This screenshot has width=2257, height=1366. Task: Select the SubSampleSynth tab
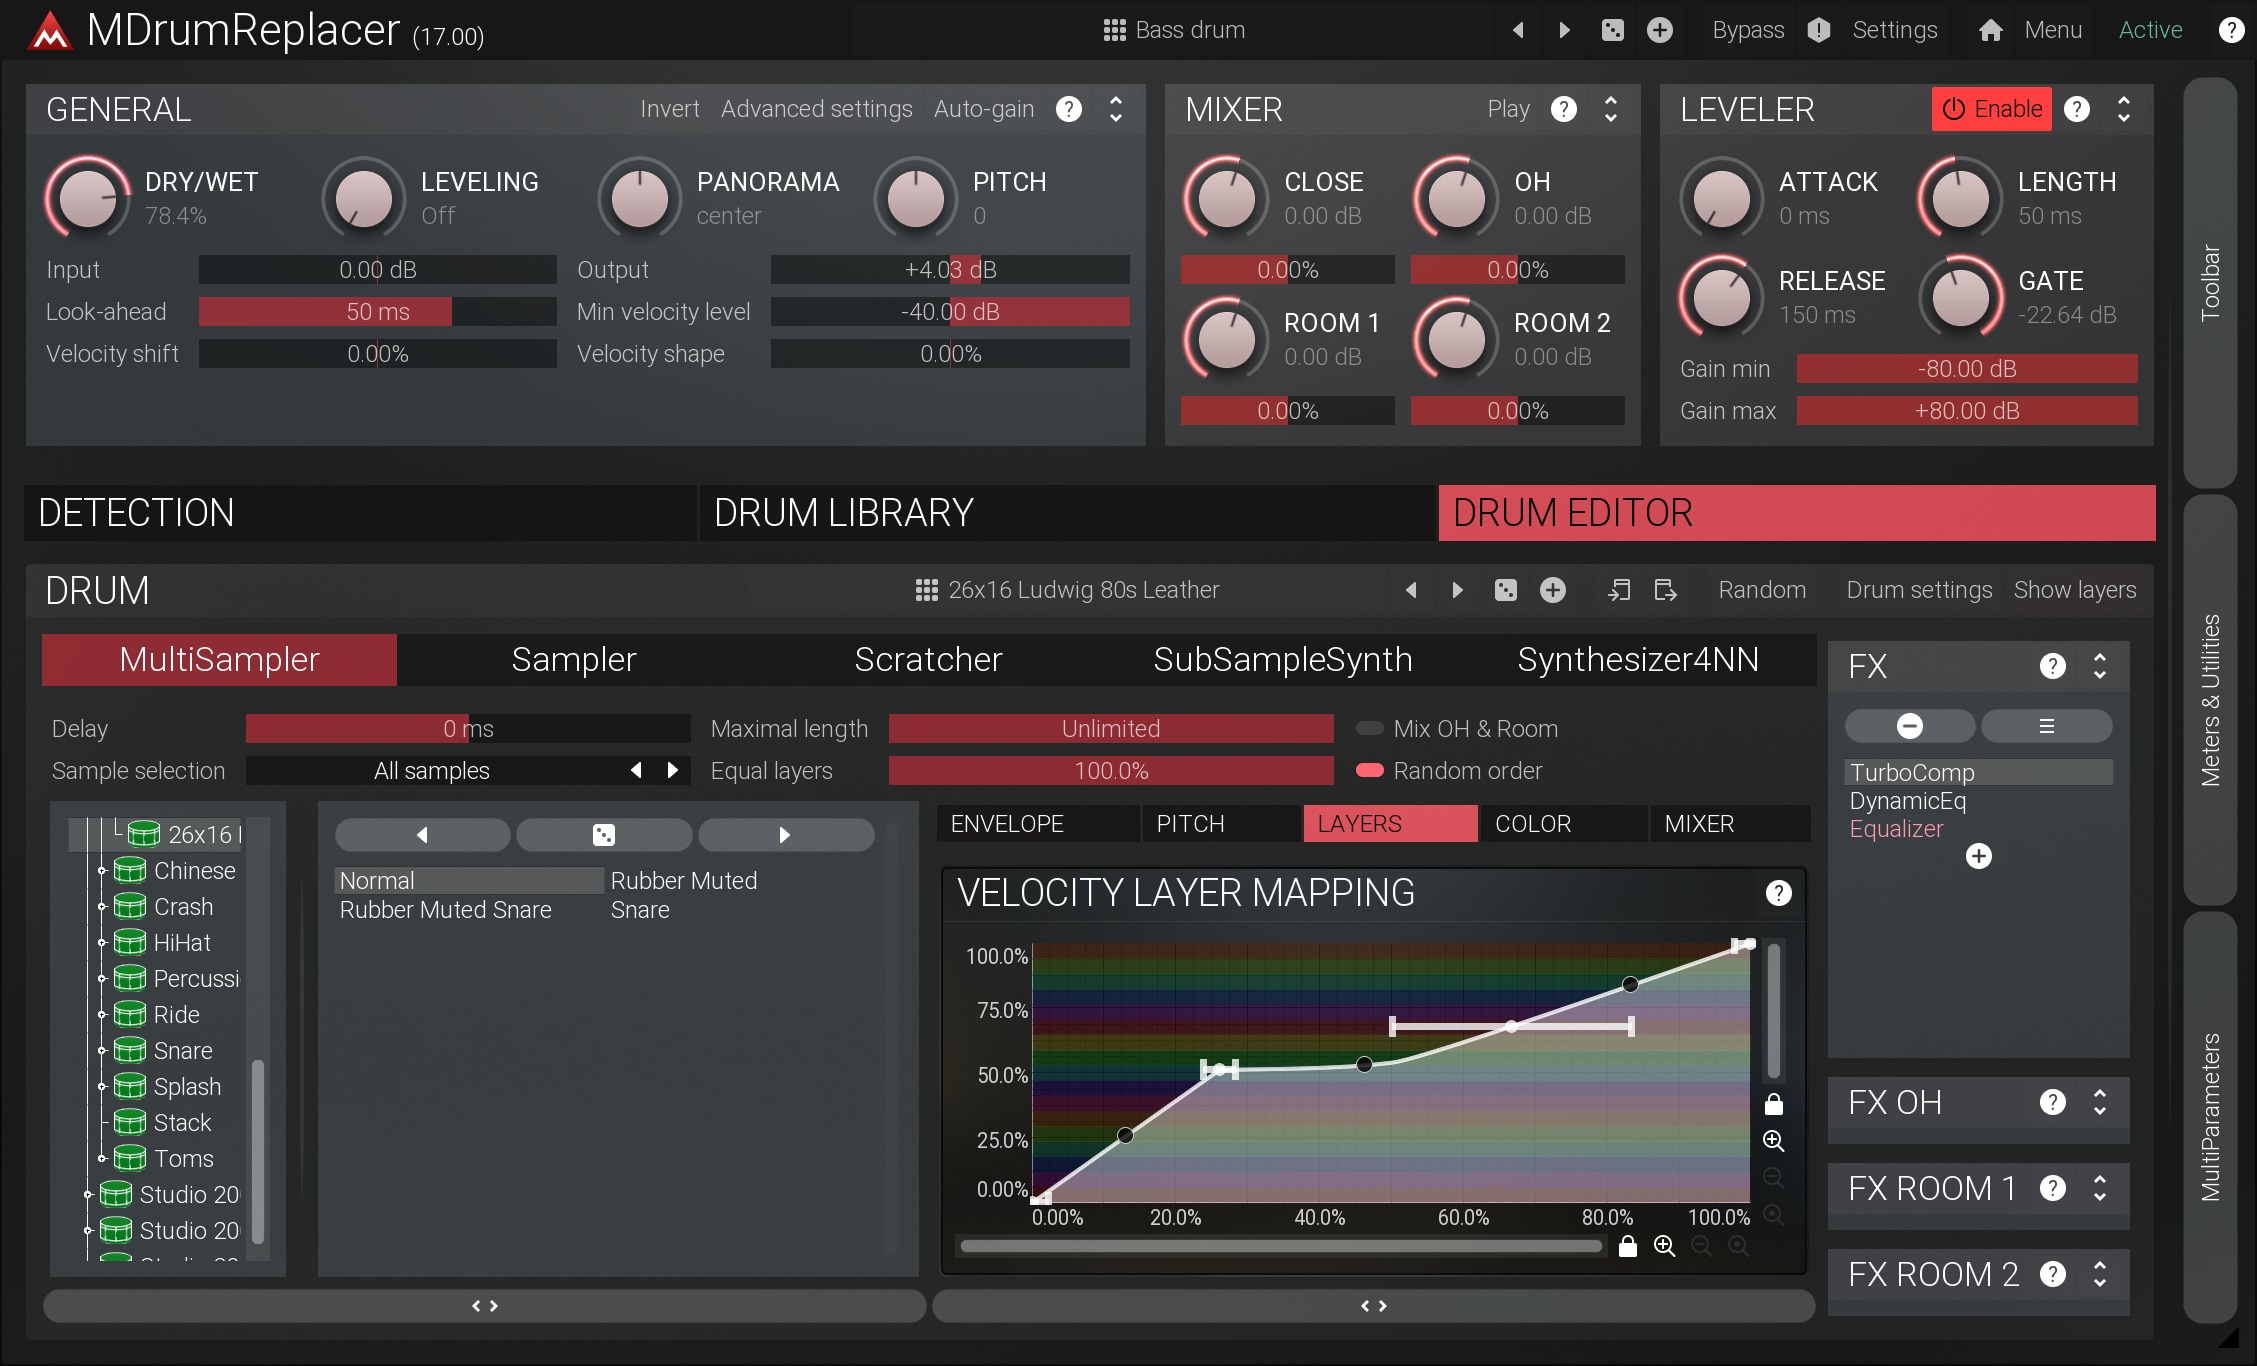point(1283,660)
